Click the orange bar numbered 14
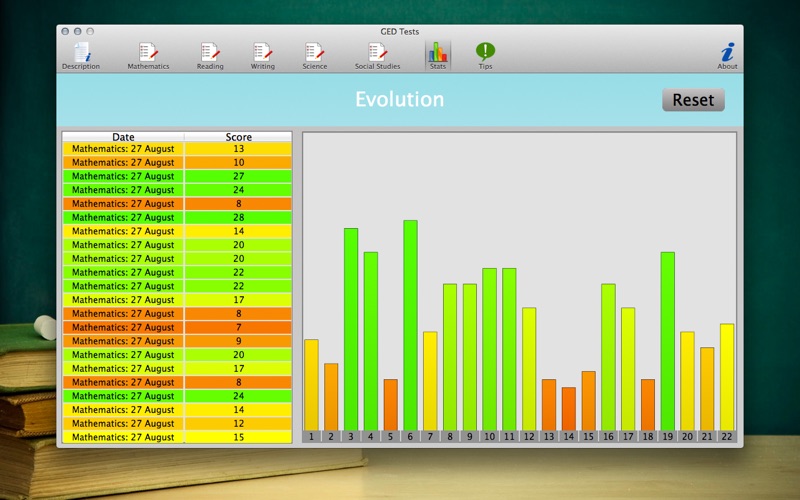Viewport: 800px width, 500px height. point(569,409)
